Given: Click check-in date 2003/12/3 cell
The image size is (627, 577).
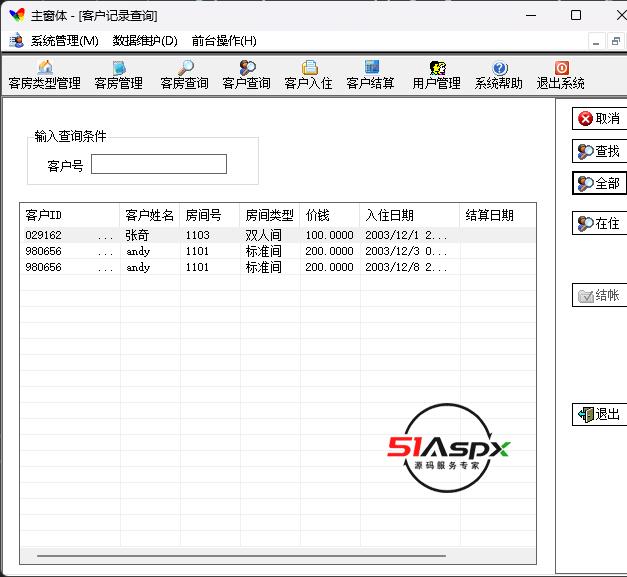Looking at the screenshot, I should pos(406,251).
